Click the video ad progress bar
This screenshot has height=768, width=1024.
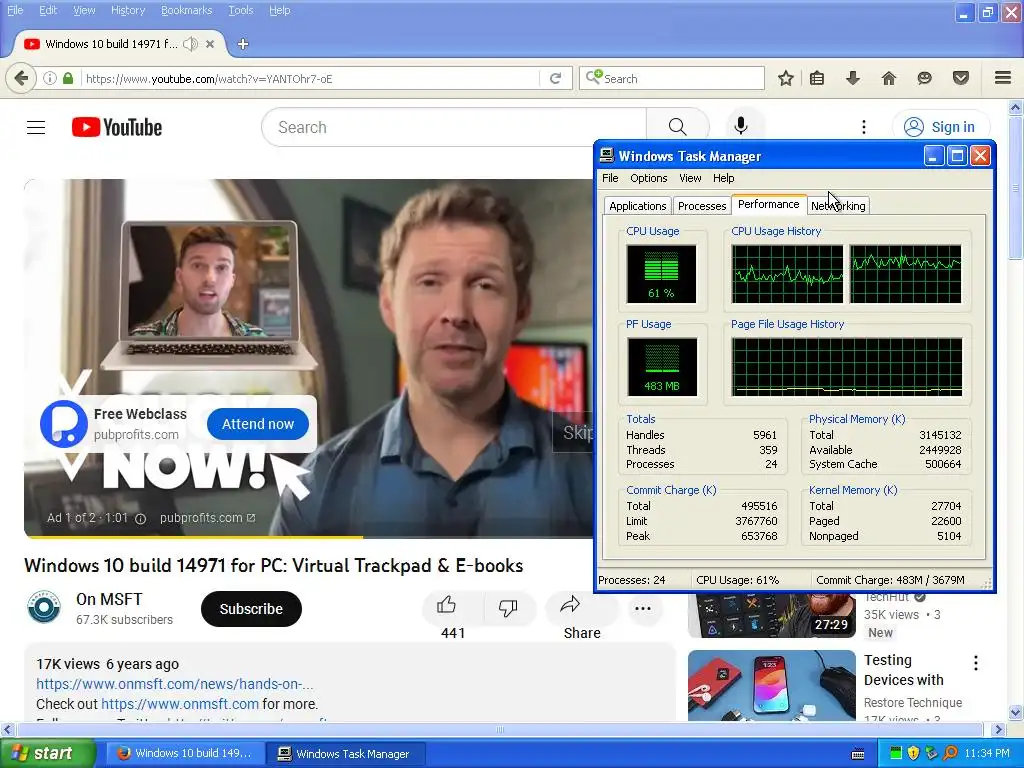pos(308,537)
